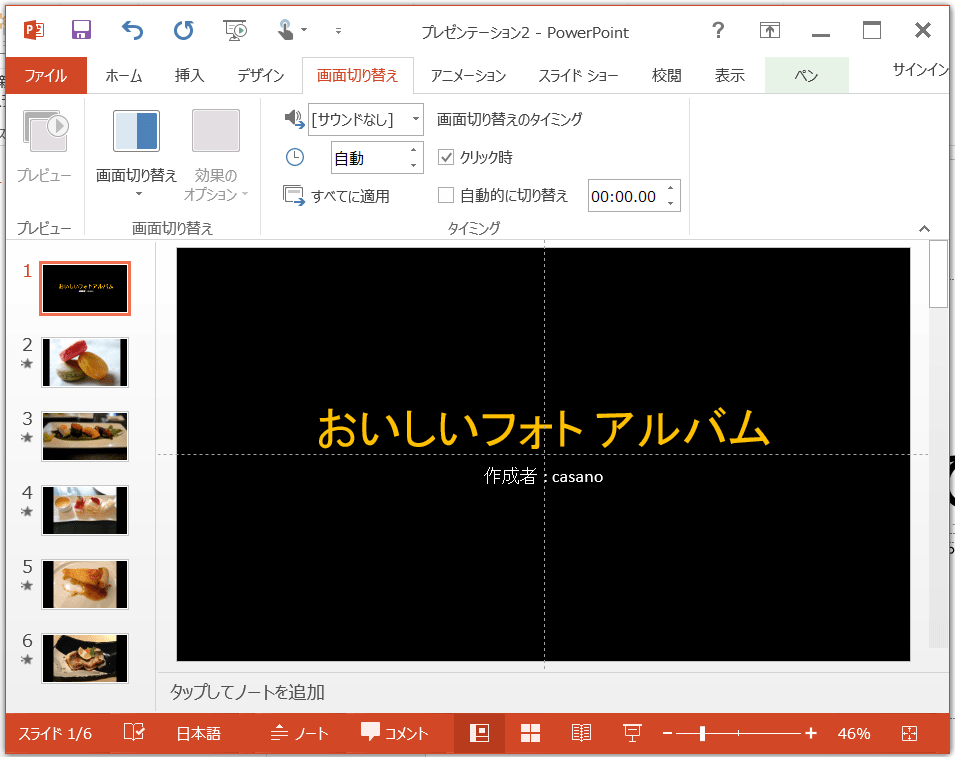Start Slide Show from status bar
This screenshot has width=955, height=757.
tap(632, 733)
